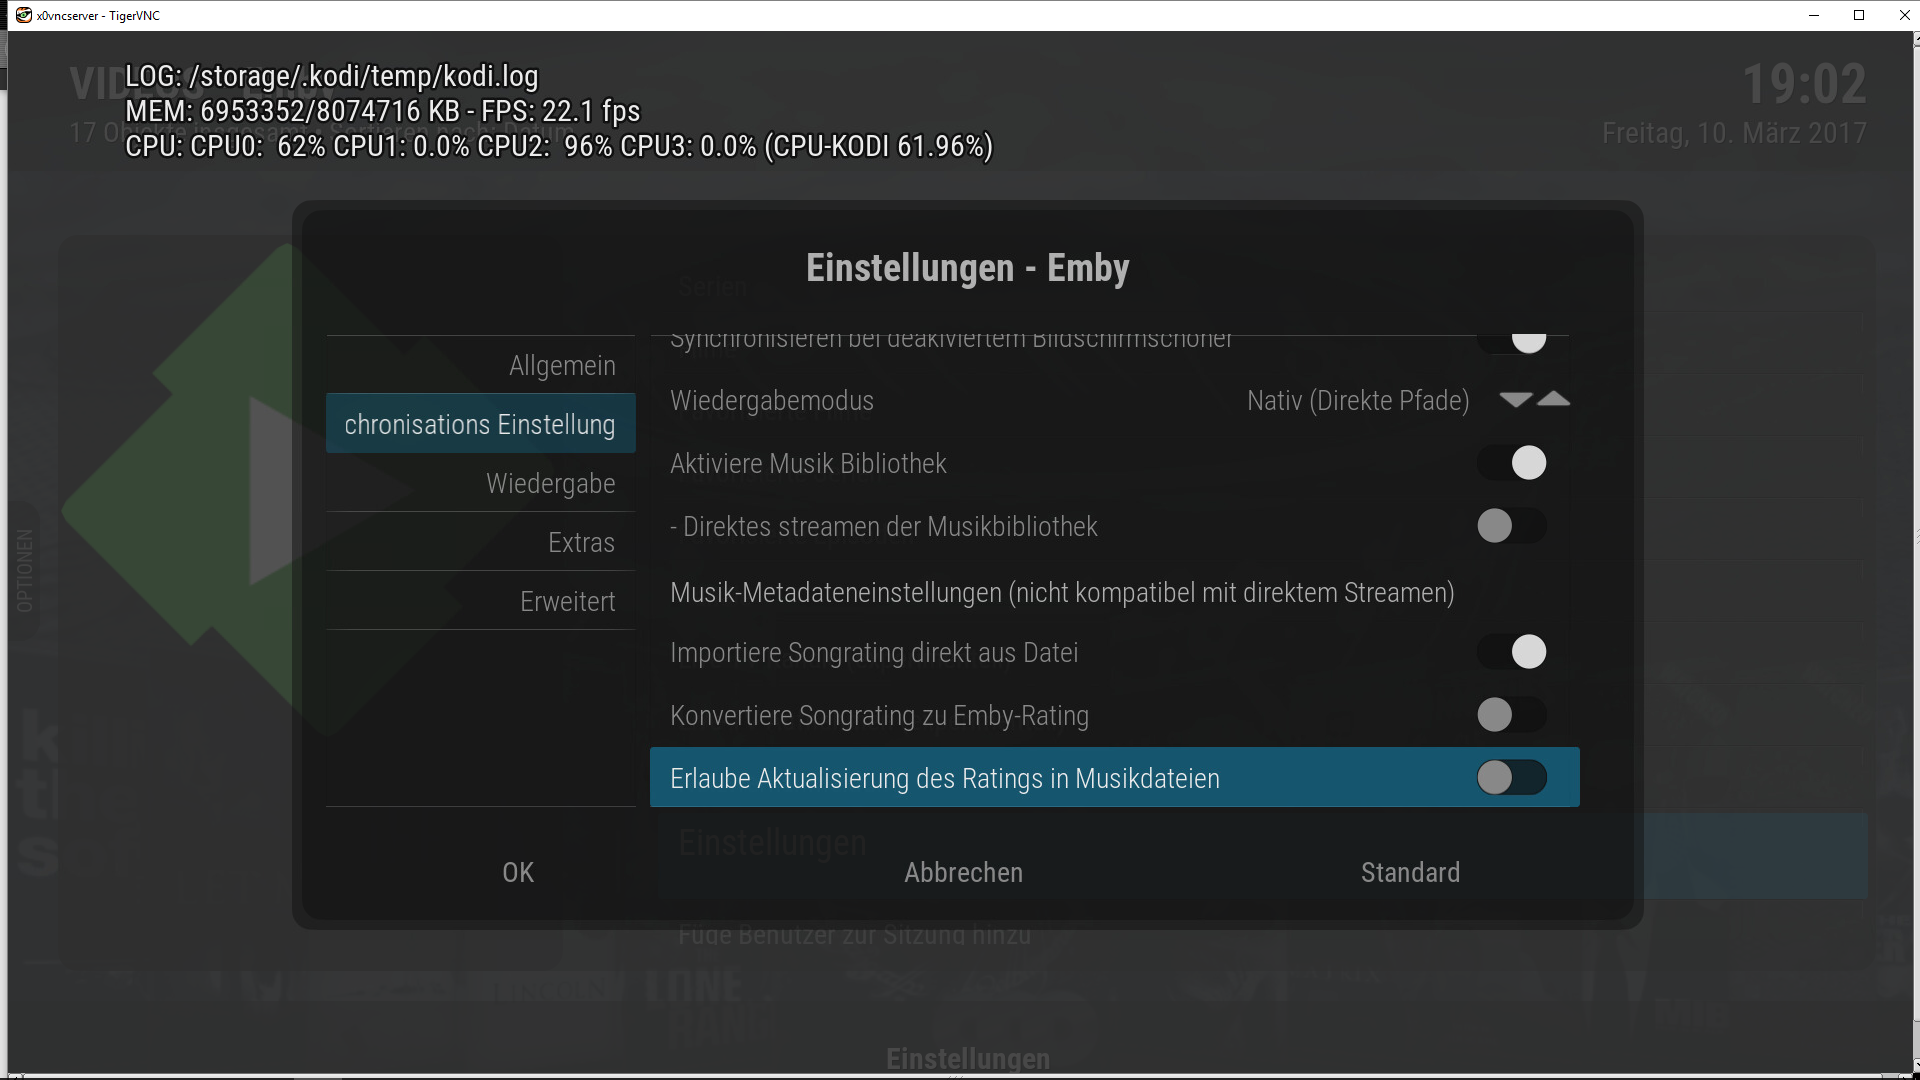Open the OPTIONEN side tab
Viewport: 1920px width, 1080px height.
point(25,570)
